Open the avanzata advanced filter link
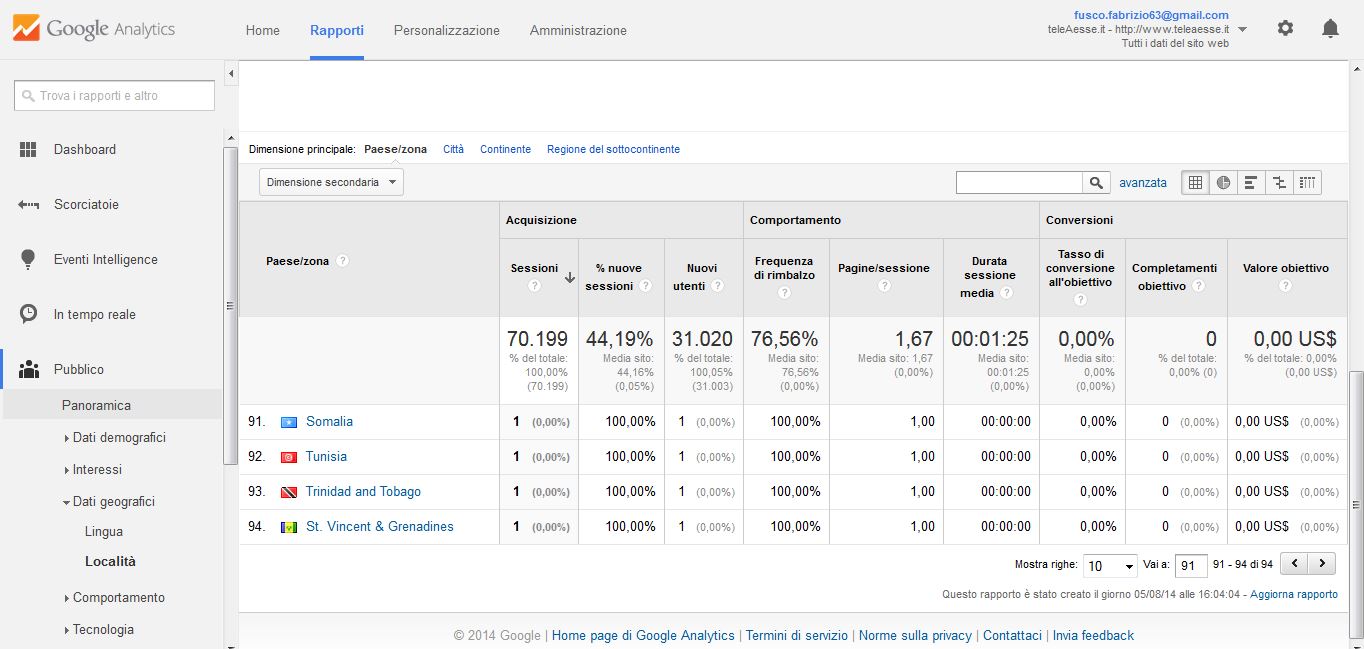1364x649 pixels. point(1143,183)
